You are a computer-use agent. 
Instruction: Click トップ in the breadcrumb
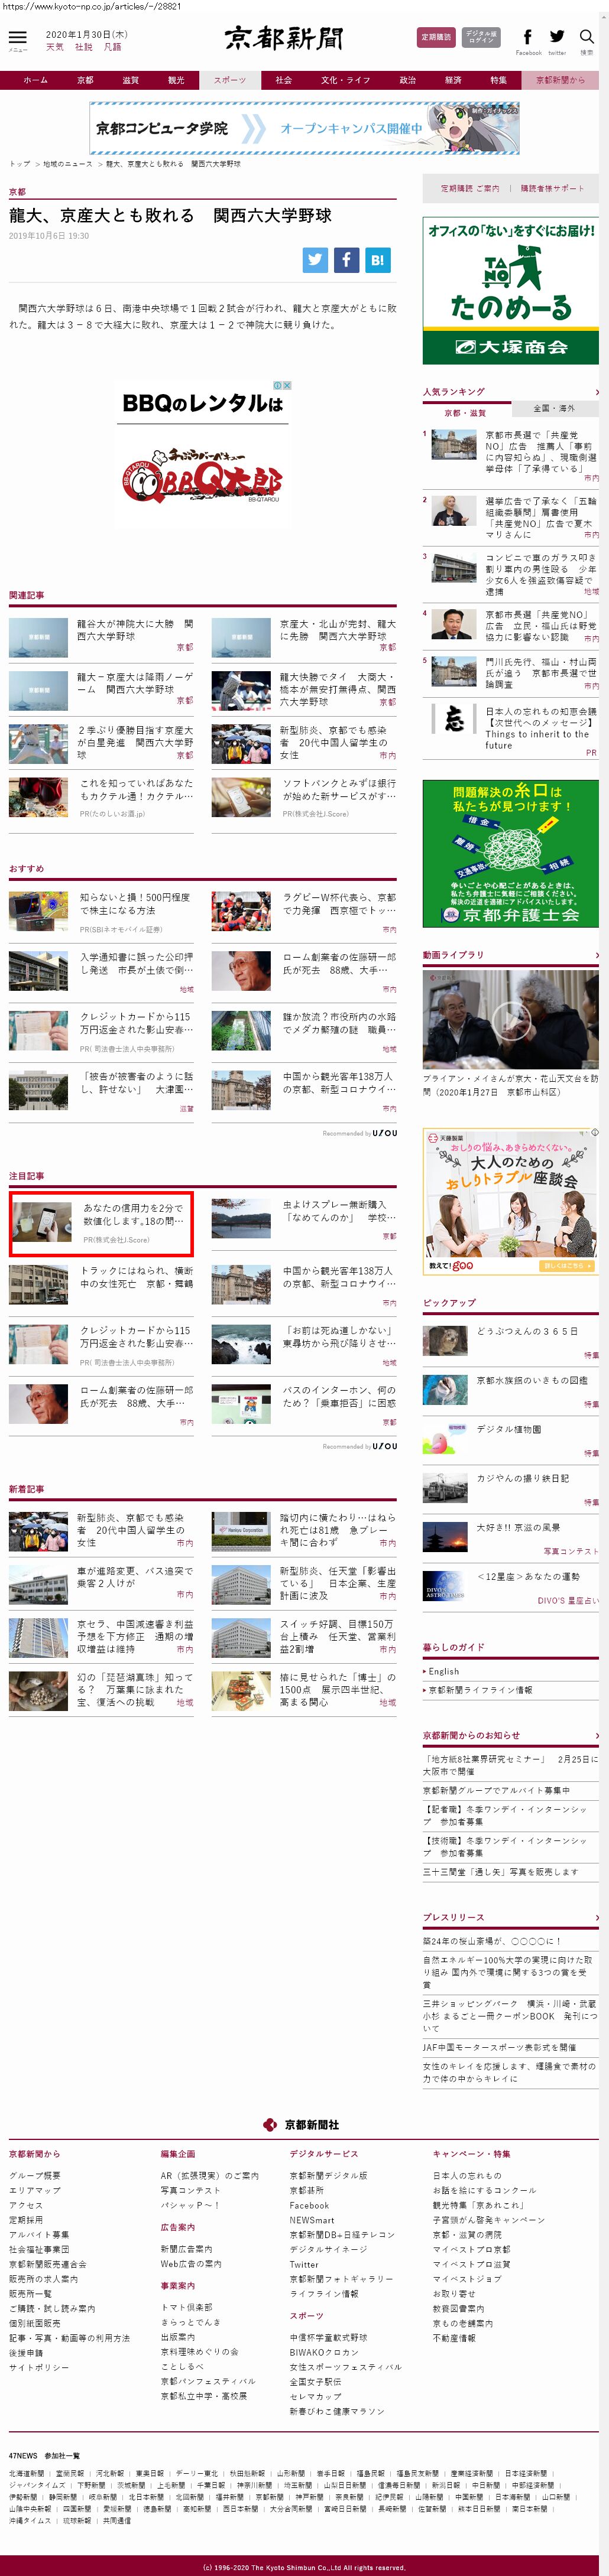(19, 164)
